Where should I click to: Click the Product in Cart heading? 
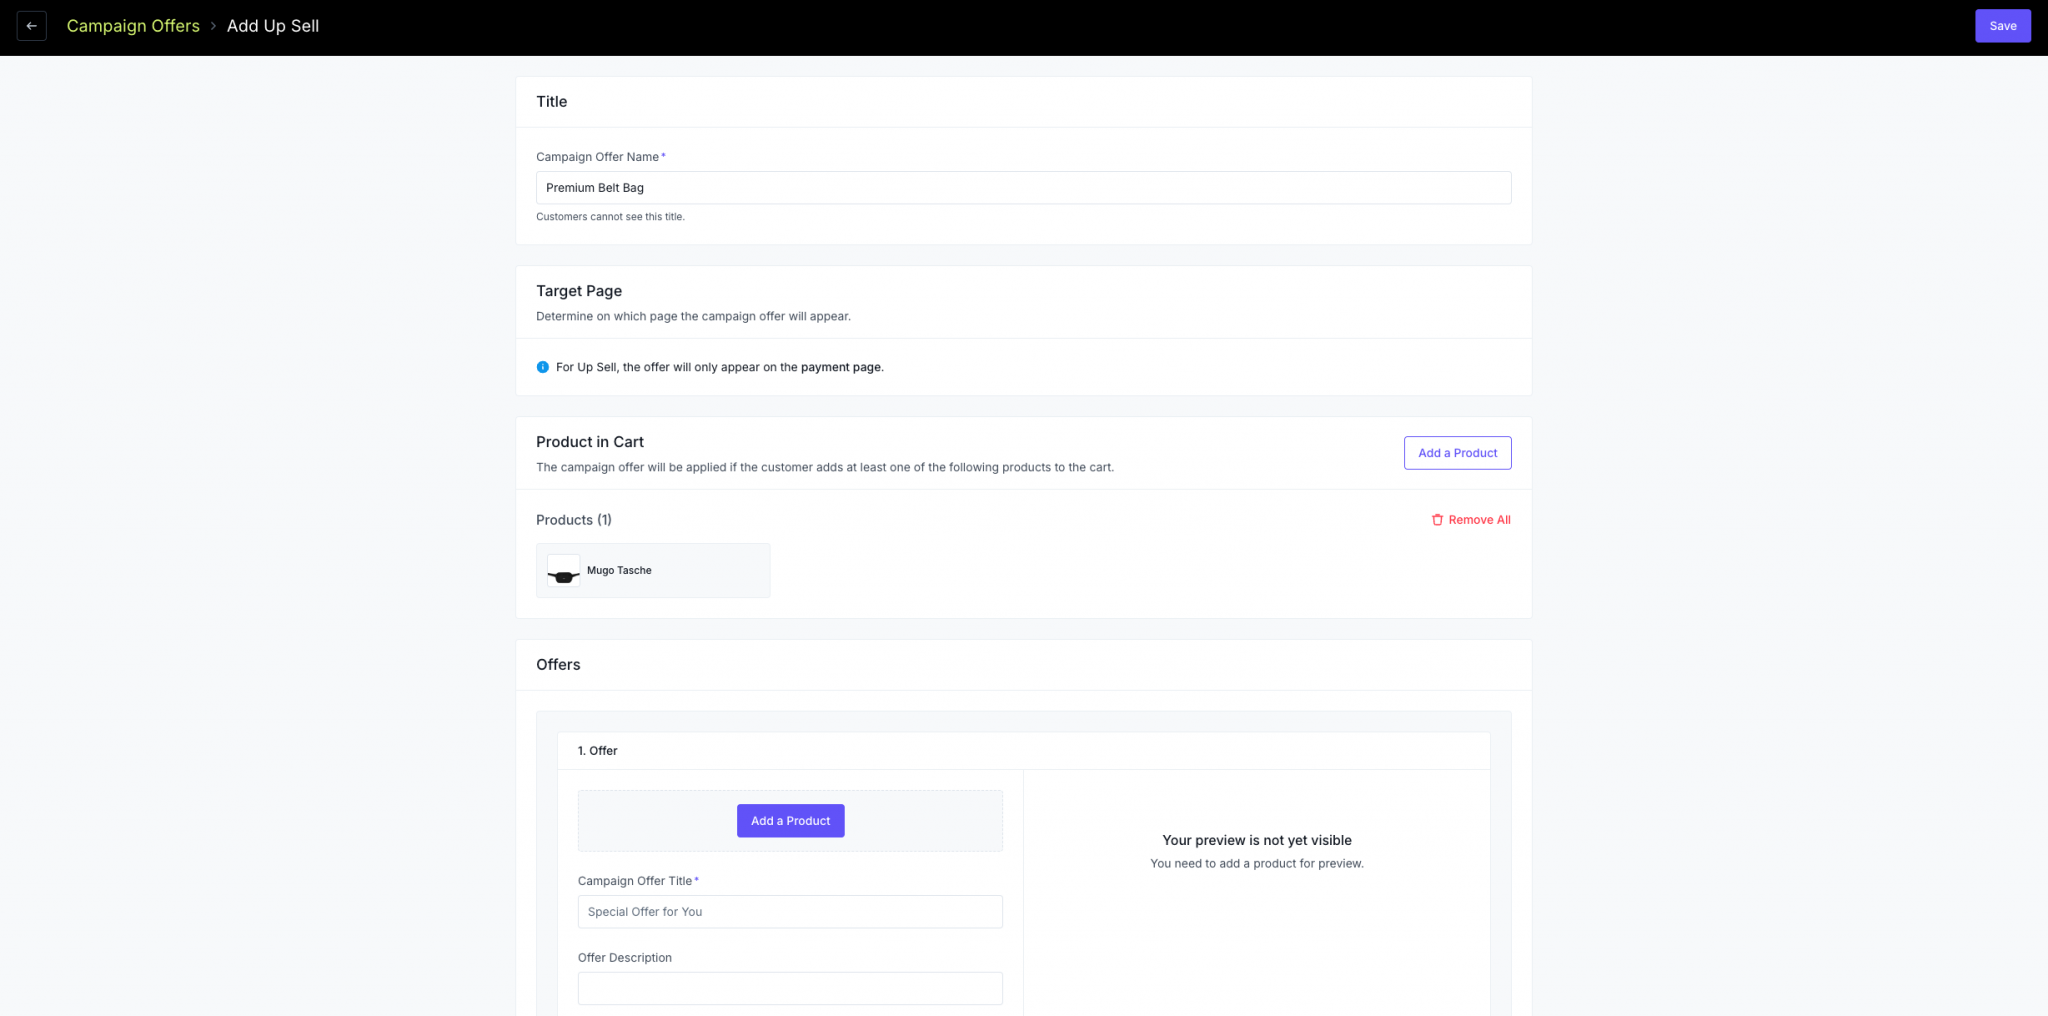[x=590, y=441]
